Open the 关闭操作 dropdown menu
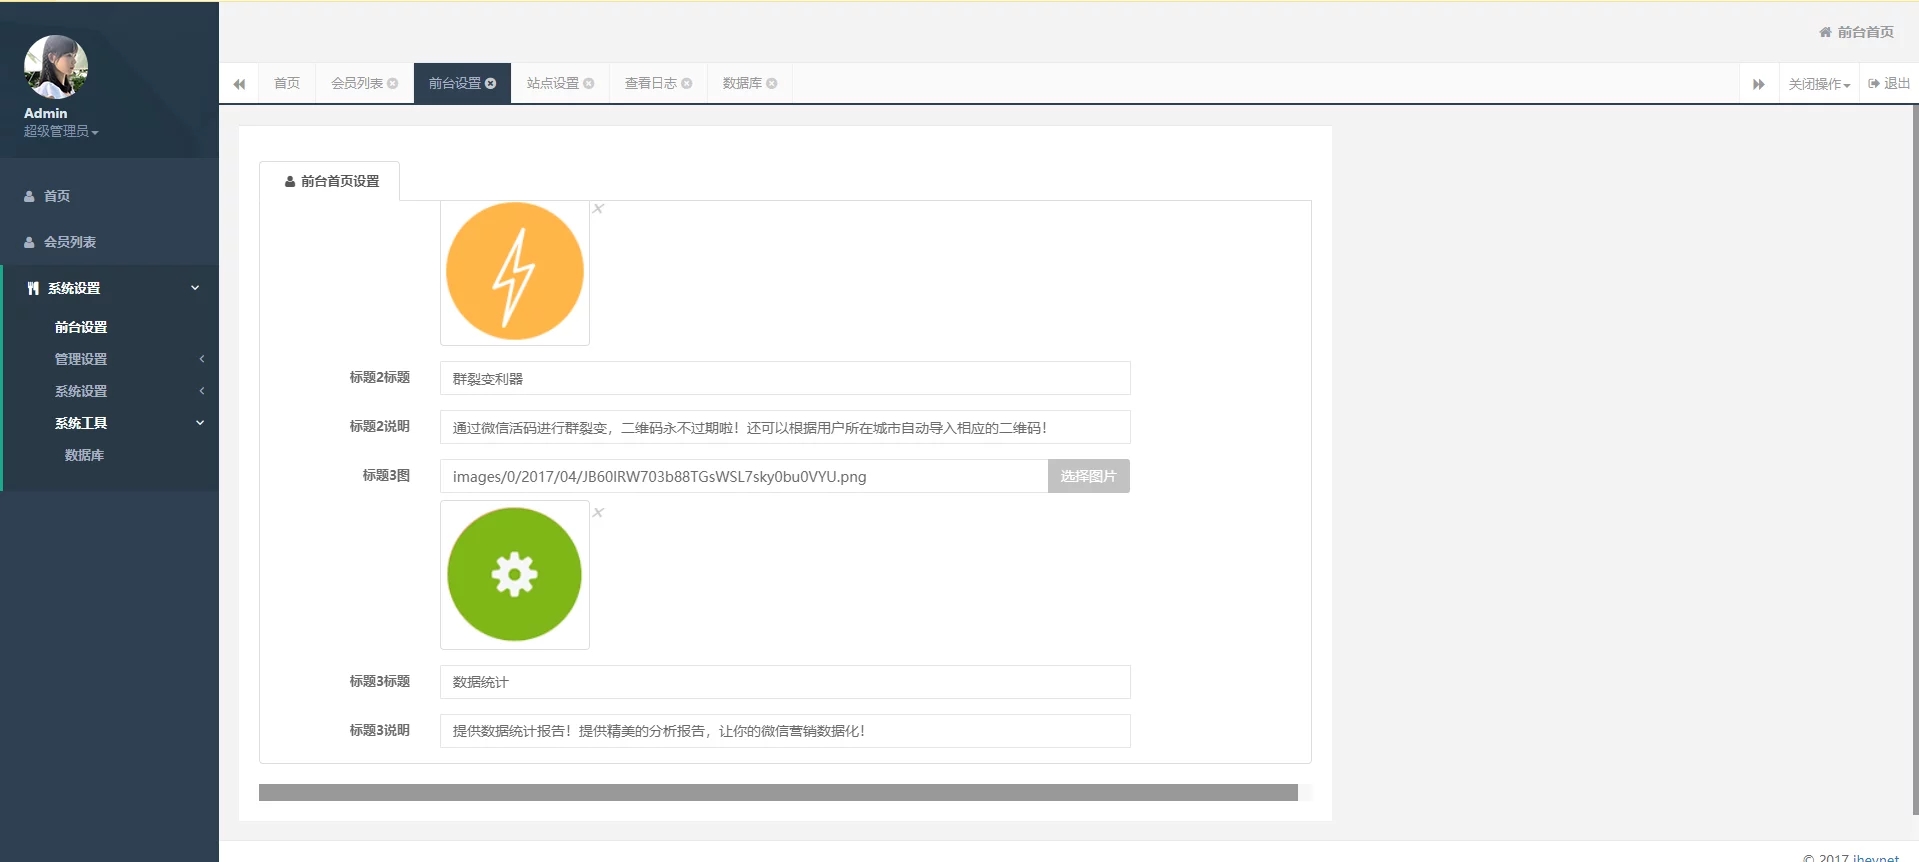1919x862 pixels. [x=1819, y=84]
